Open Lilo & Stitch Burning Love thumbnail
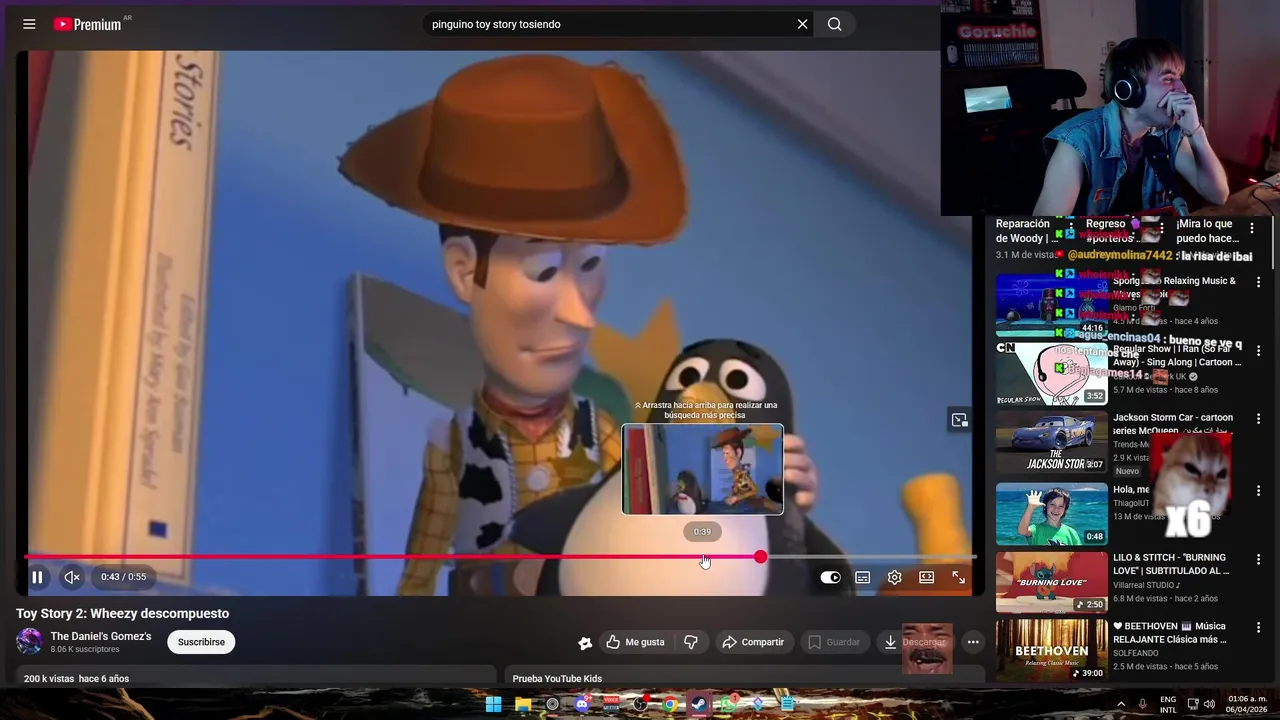 (1051, 582)
